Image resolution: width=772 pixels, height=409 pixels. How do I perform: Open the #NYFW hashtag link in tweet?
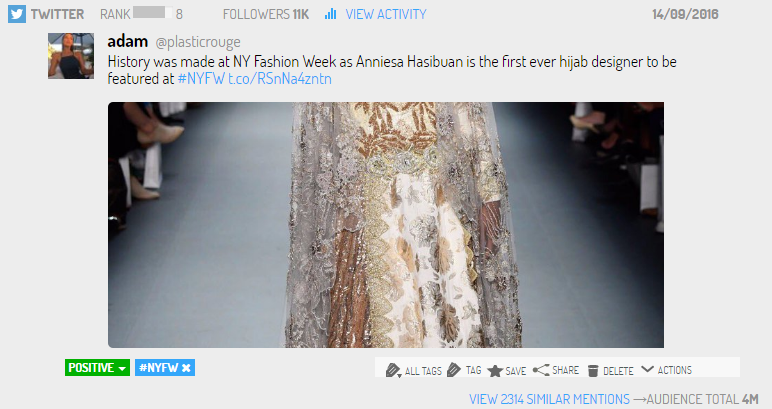pos(201,79)
